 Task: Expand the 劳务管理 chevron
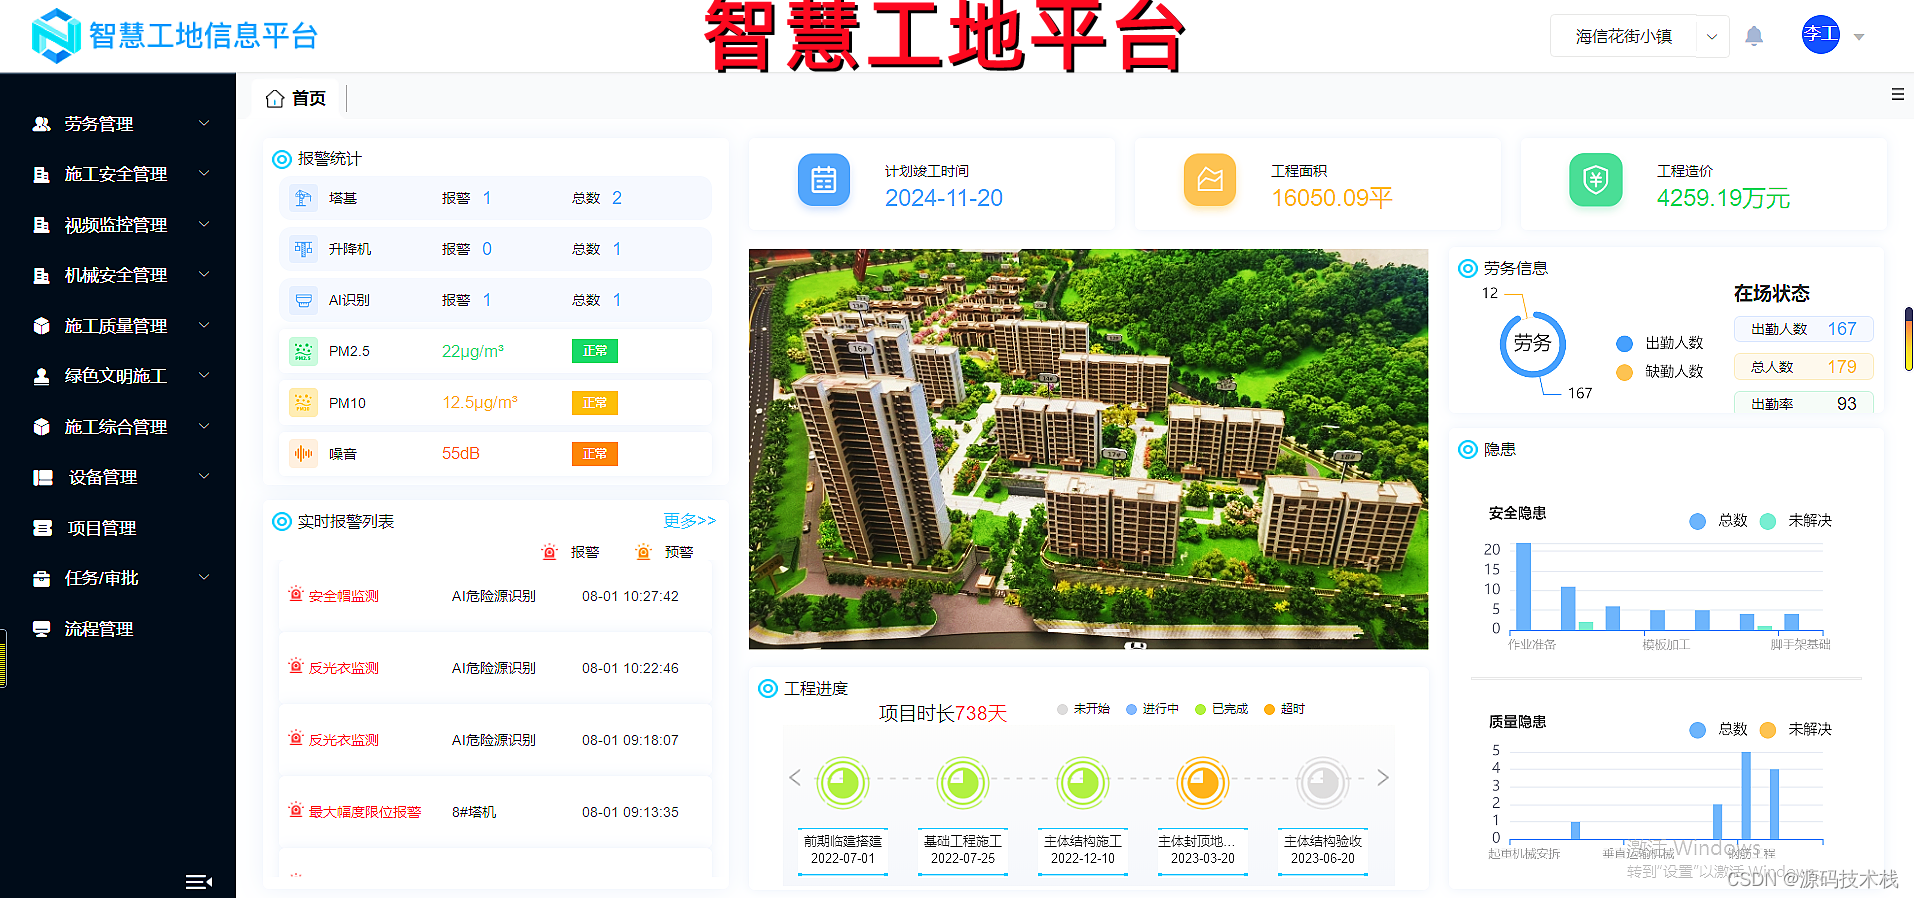tap(204, 123)
